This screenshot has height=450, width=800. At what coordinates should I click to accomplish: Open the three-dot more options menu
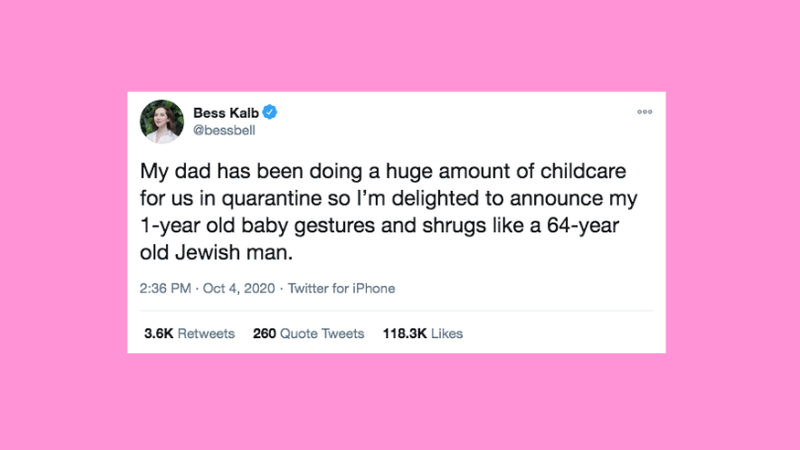click(x=644, y=111)
